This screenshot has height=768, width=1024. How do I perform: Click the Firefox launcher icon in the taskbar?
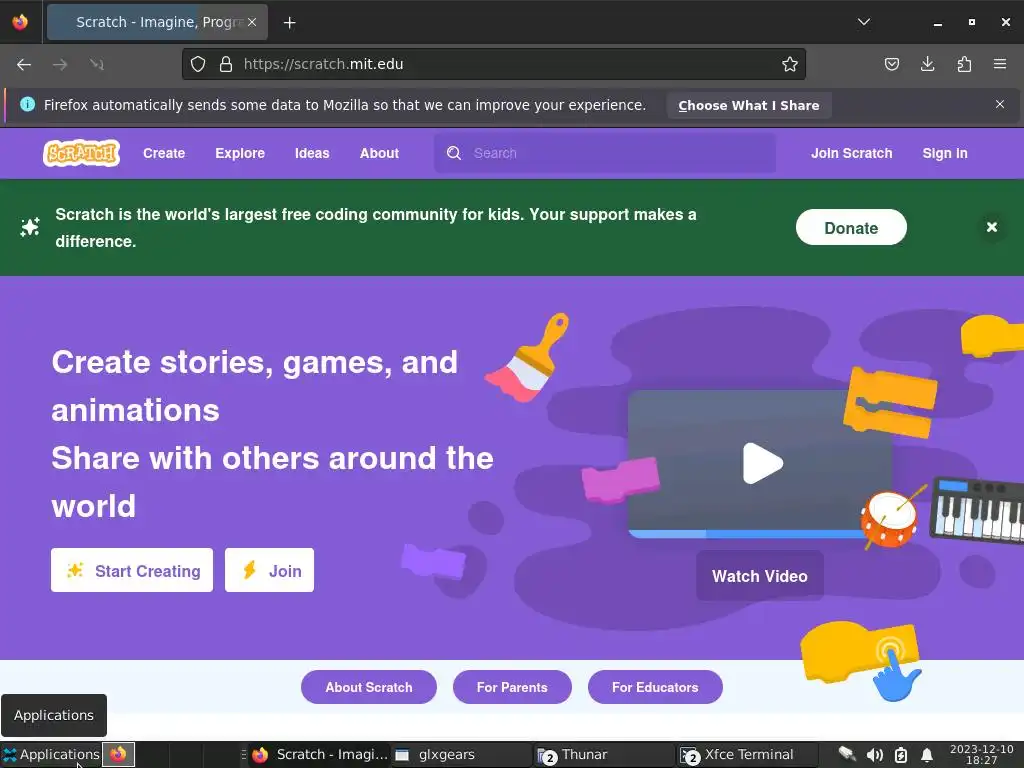(x=118, y=754)
